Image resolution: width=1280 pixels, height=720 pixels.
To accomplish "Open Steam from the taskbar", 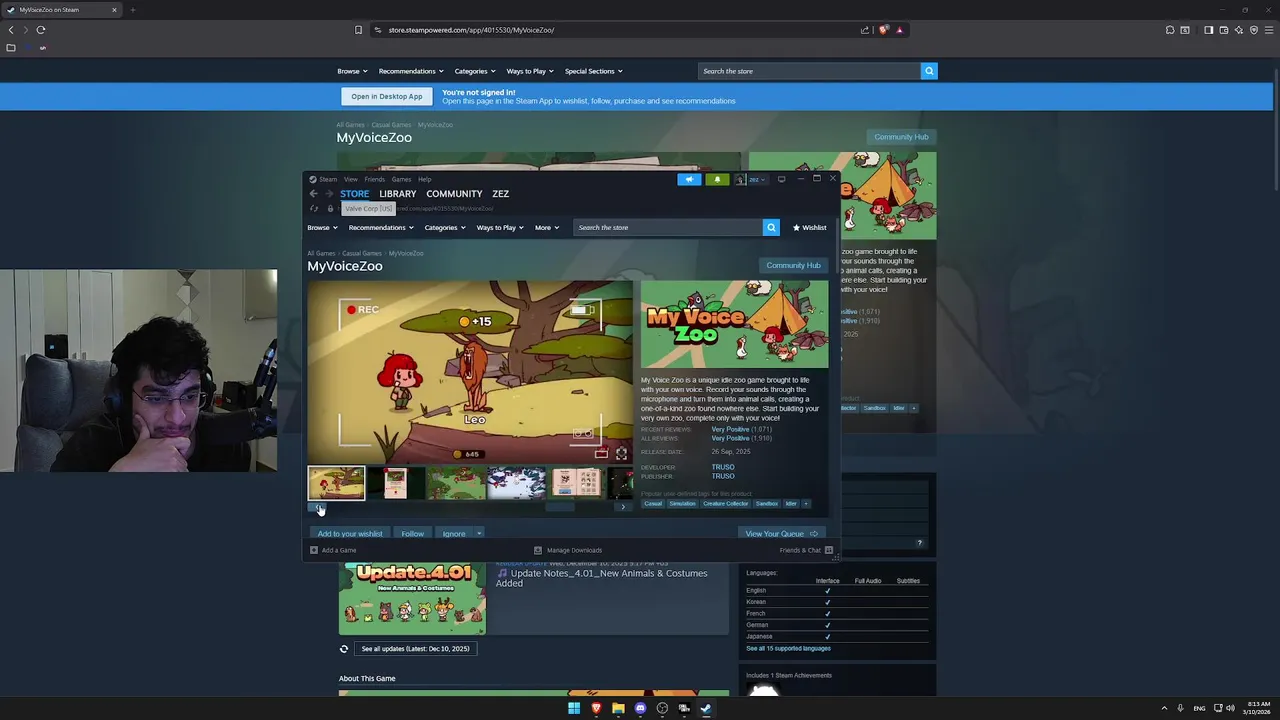I will pyautogui.click(x=706, y=708).
